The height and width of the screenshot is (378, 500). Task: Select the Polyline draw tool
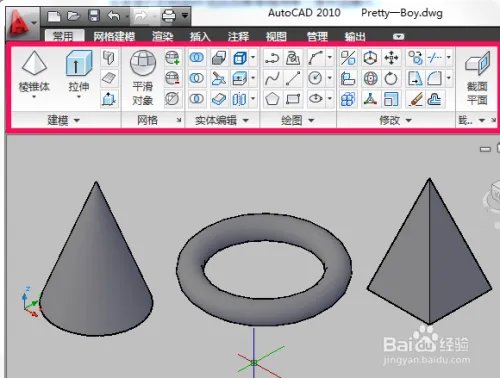(x=272, y=58)
